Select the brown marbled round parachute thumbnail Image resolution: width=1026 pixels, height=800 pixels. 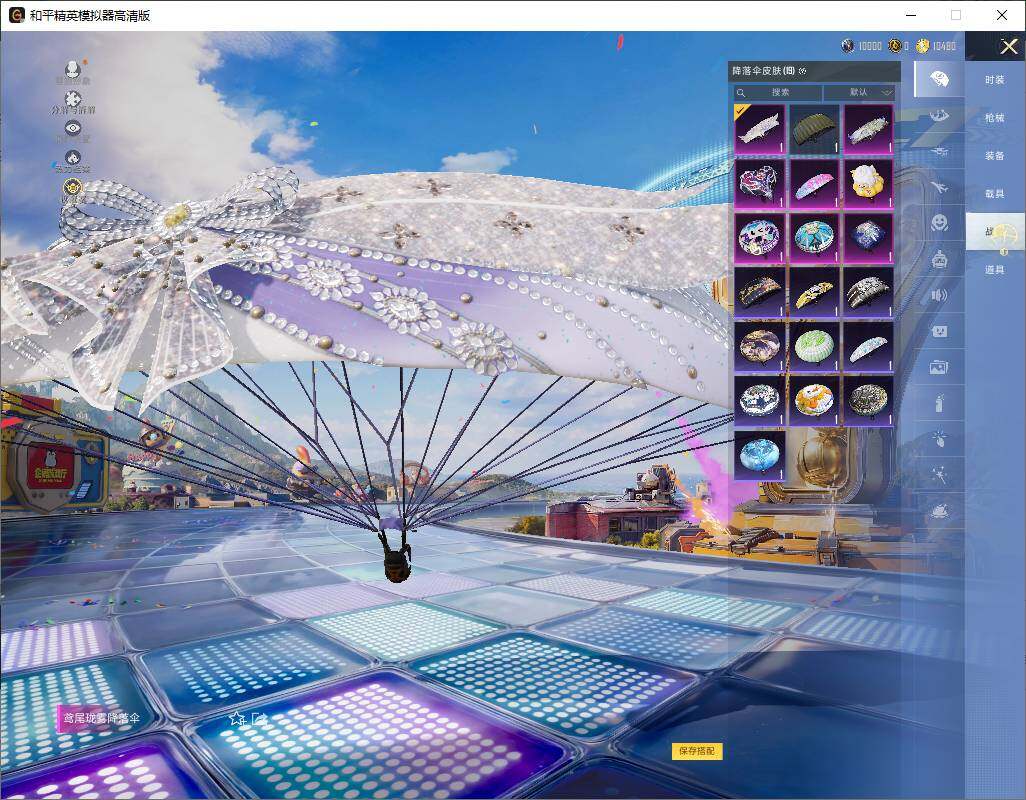[759, 346]
